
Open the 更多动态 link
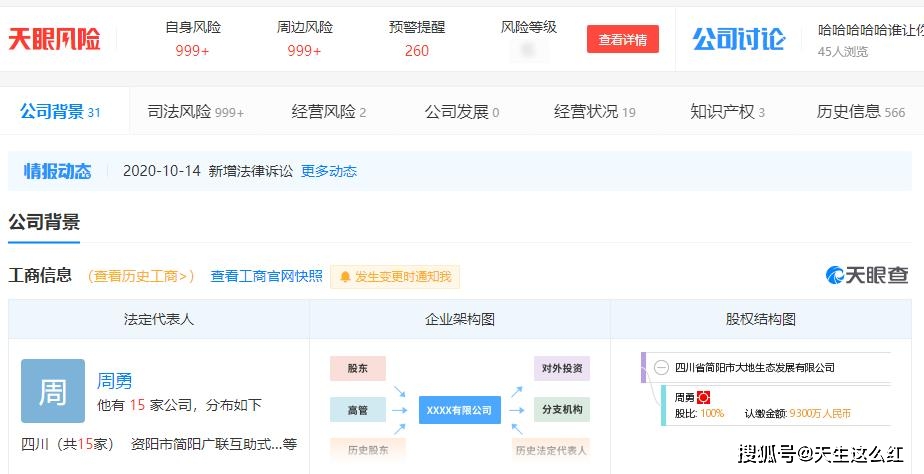click(x=329, y=171)
